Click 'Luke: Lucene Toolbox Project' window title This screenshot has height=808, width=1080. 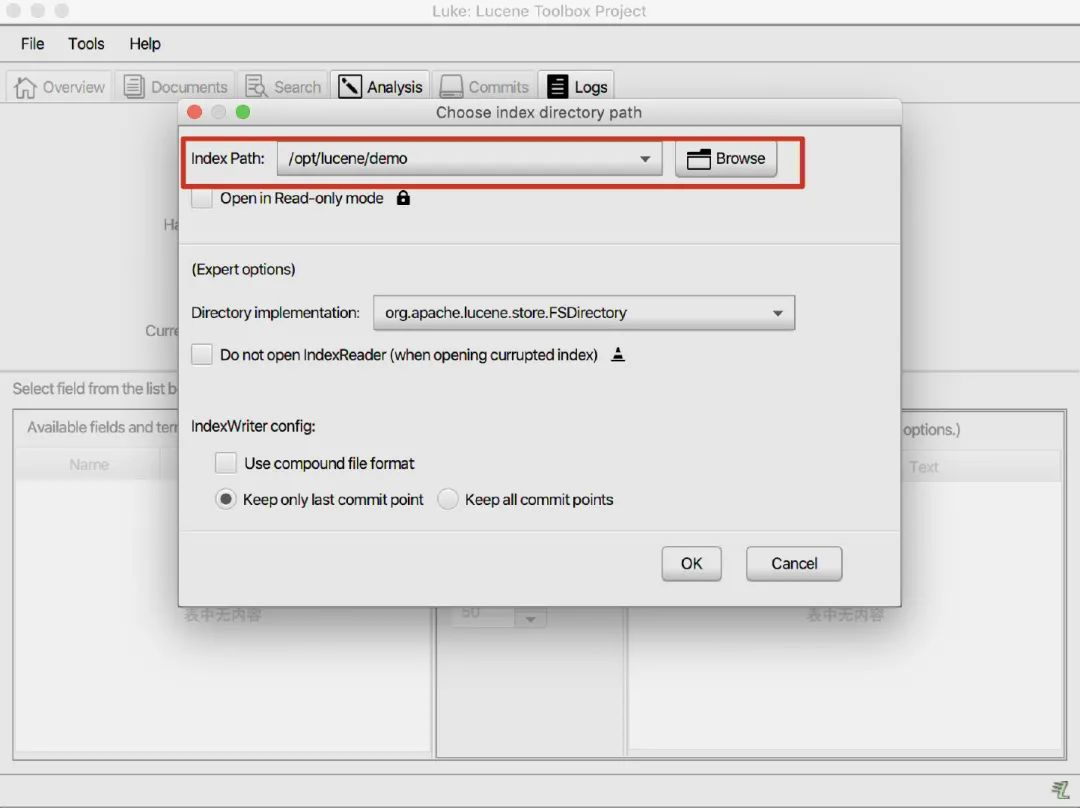click(x=539, y=11)
